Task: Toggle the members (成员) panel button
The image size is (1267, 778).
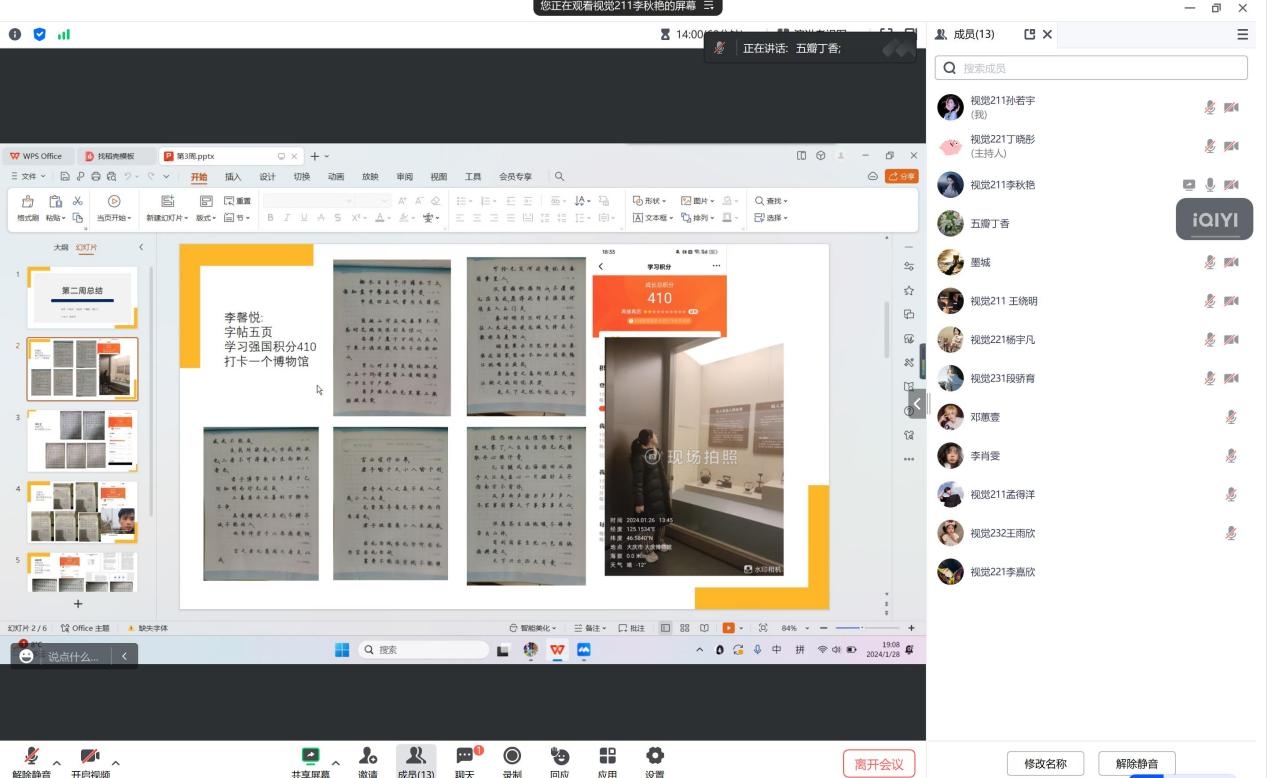Action: pos(416,757)
